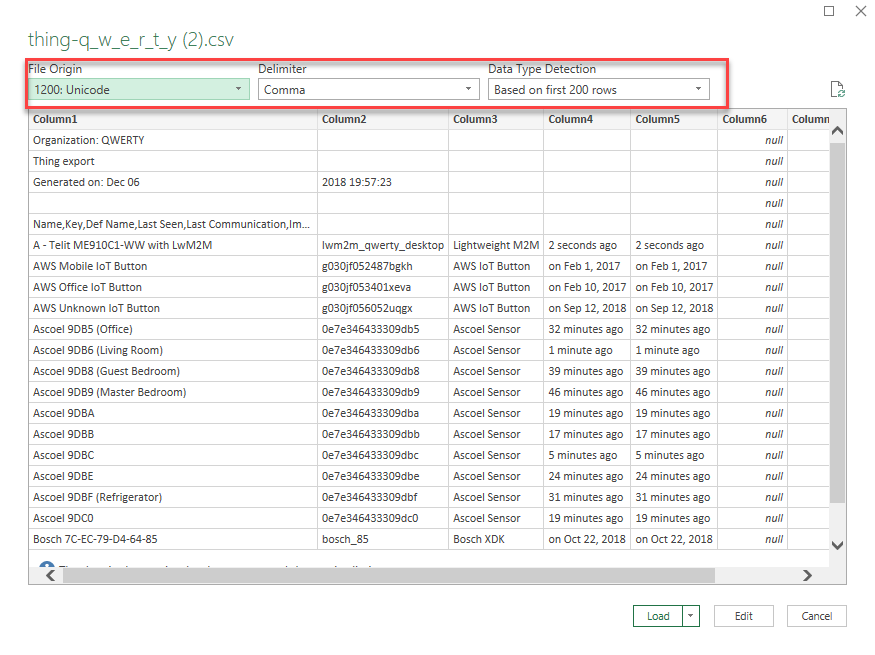This screenshot has width=875, height=655.
Task: Click the vertical scrollbar thumb
Action: pyautogui.click(x=838, y=320)
